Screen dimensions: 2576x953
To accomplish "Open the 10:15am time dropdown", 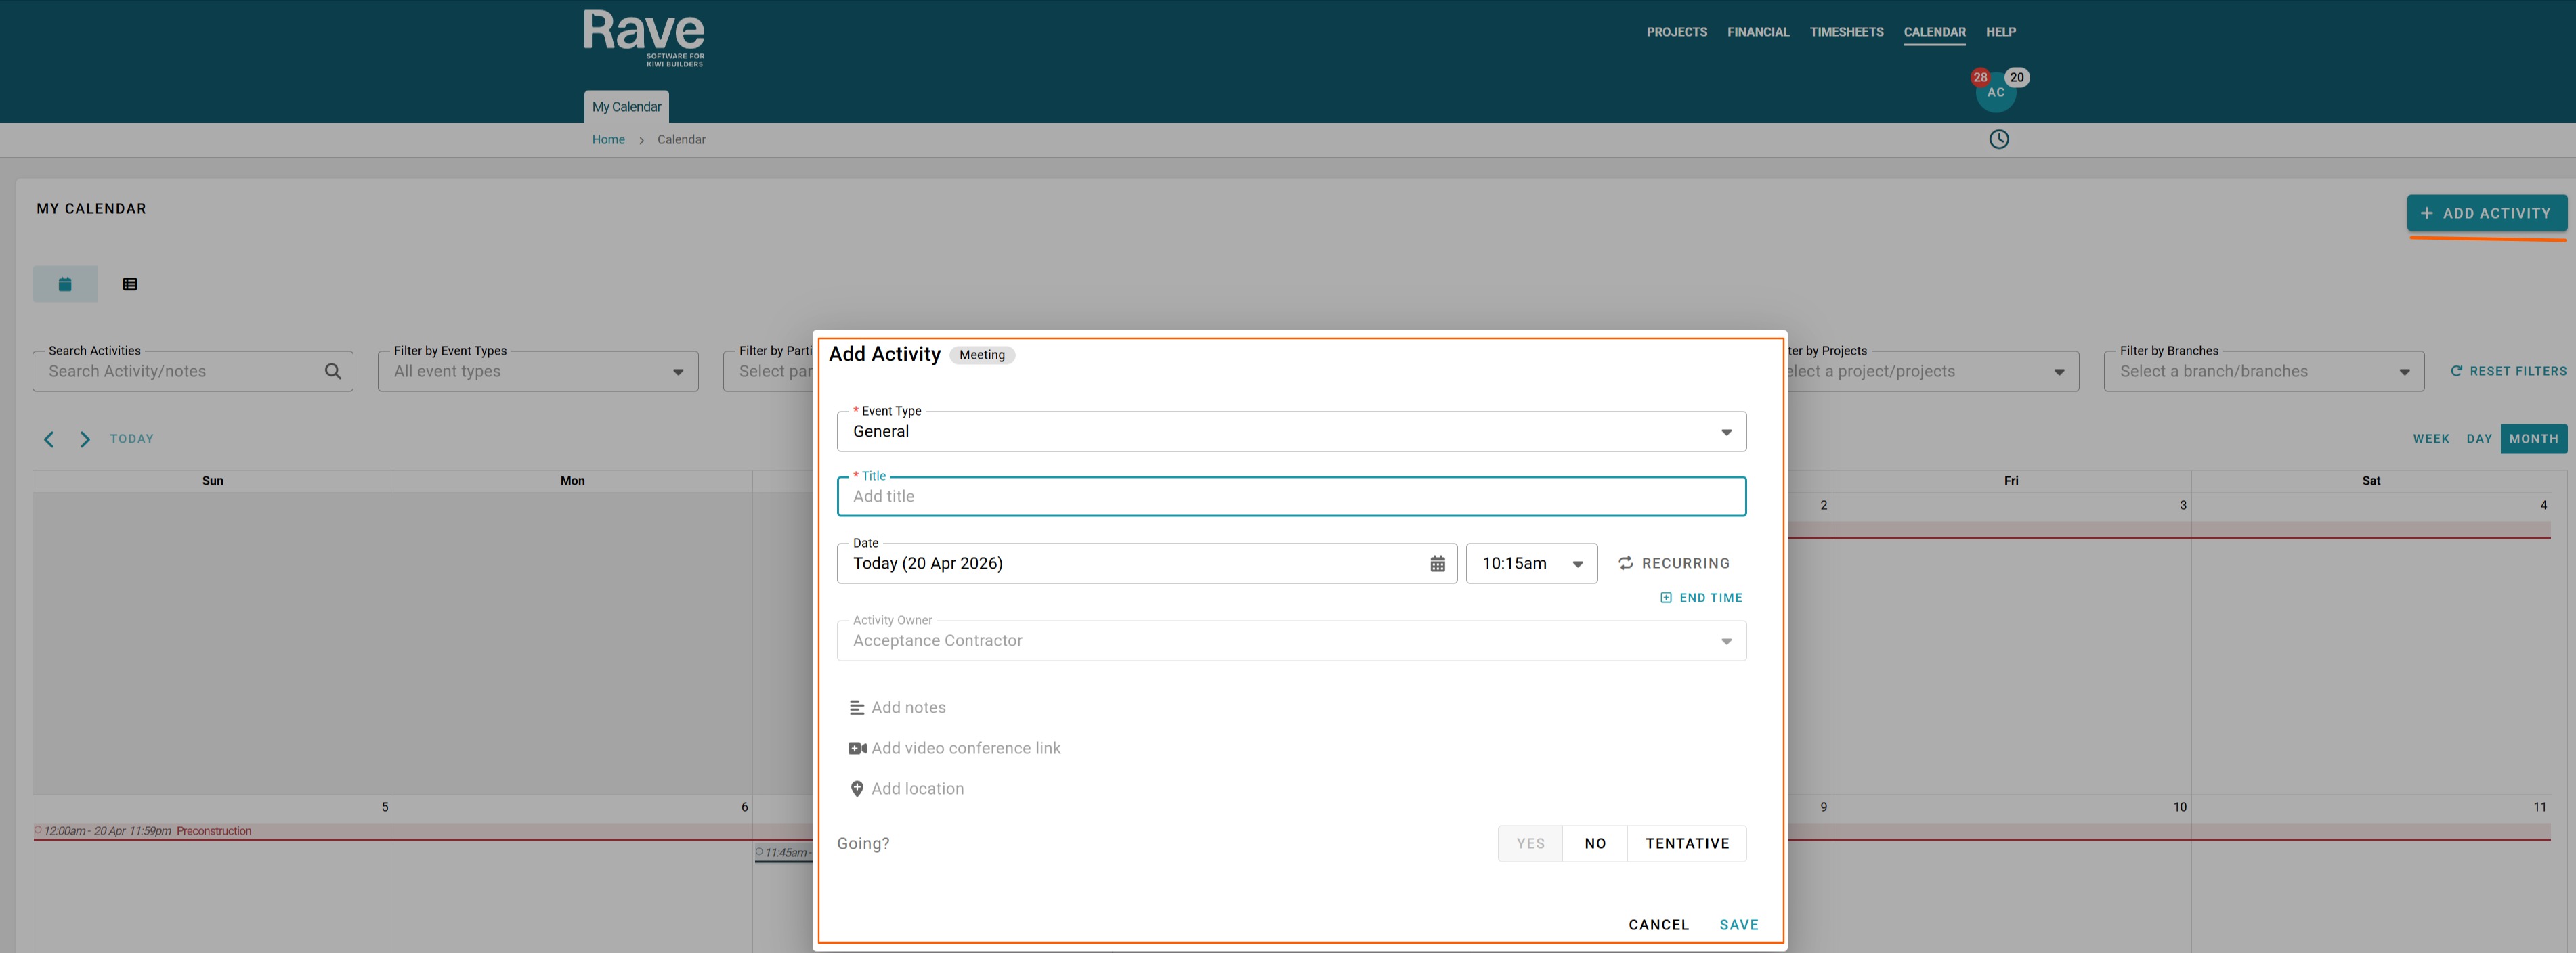I will pos(1531,564).
